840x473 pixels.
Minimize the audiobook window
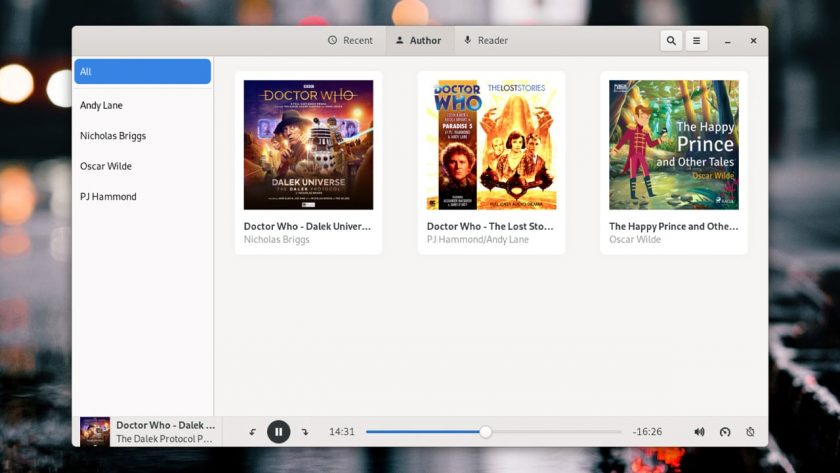click(x=728, y=41)
